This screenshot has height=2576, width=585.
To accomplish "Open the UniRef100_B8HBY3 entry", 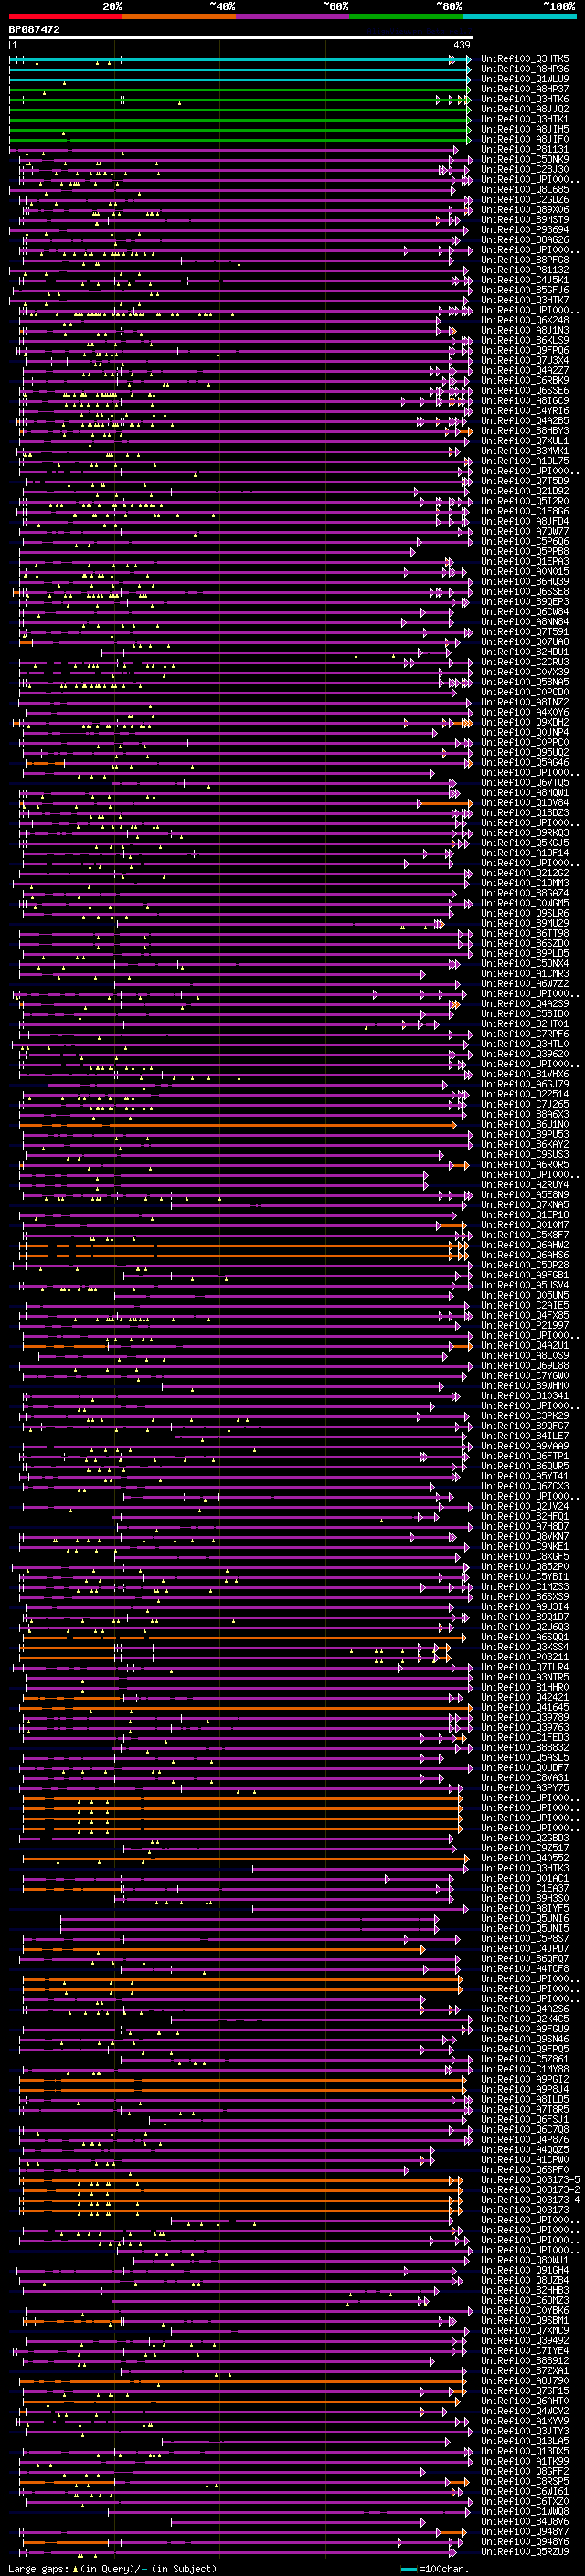I will 525,431.
